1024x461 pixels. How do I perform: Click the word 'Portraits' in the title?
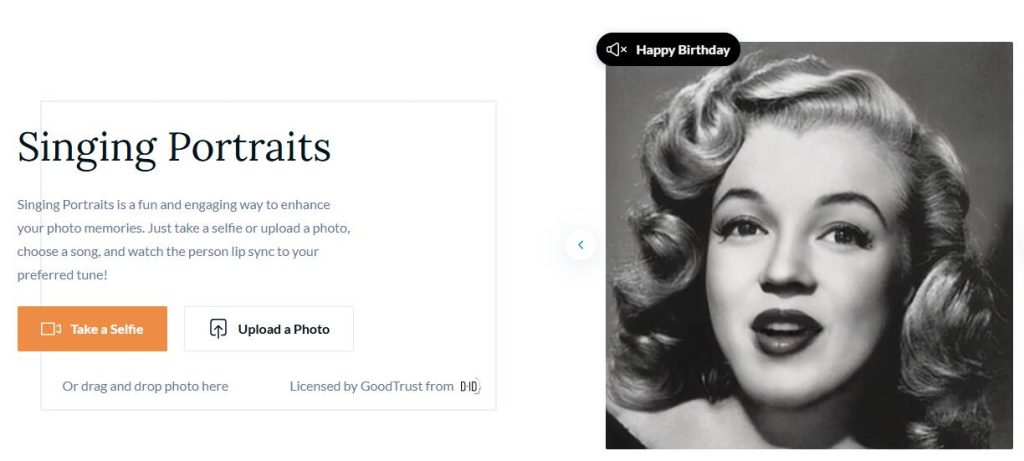click(249, 147)
